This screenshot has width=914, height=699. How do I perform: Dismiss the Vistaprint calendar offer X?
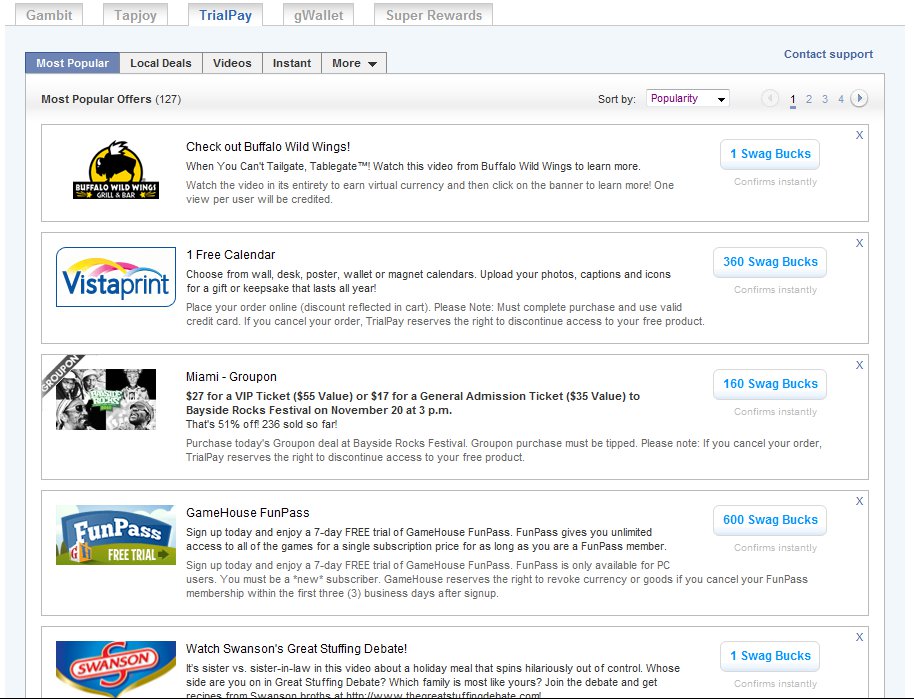coord(859,243)
